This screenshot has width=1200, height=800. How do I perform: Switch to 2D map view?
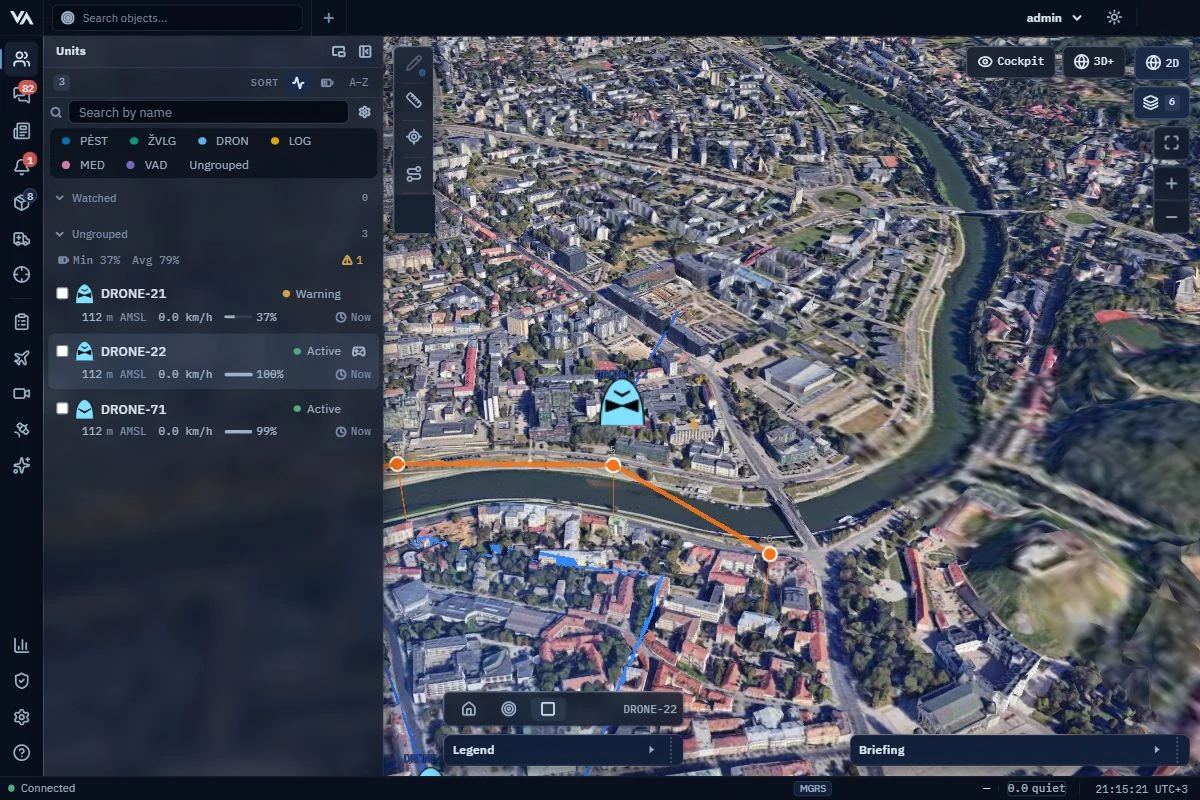(x=1162, y=62)
